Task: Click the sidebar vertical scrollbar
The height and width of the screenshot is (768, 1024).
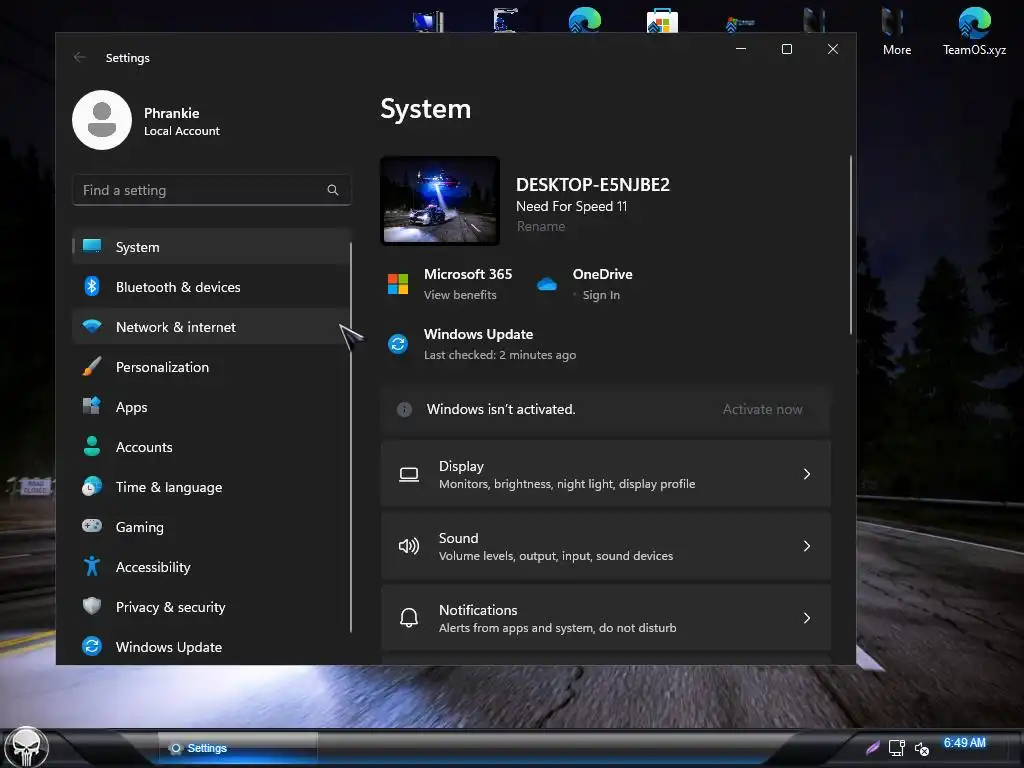Action: (351, 437)
